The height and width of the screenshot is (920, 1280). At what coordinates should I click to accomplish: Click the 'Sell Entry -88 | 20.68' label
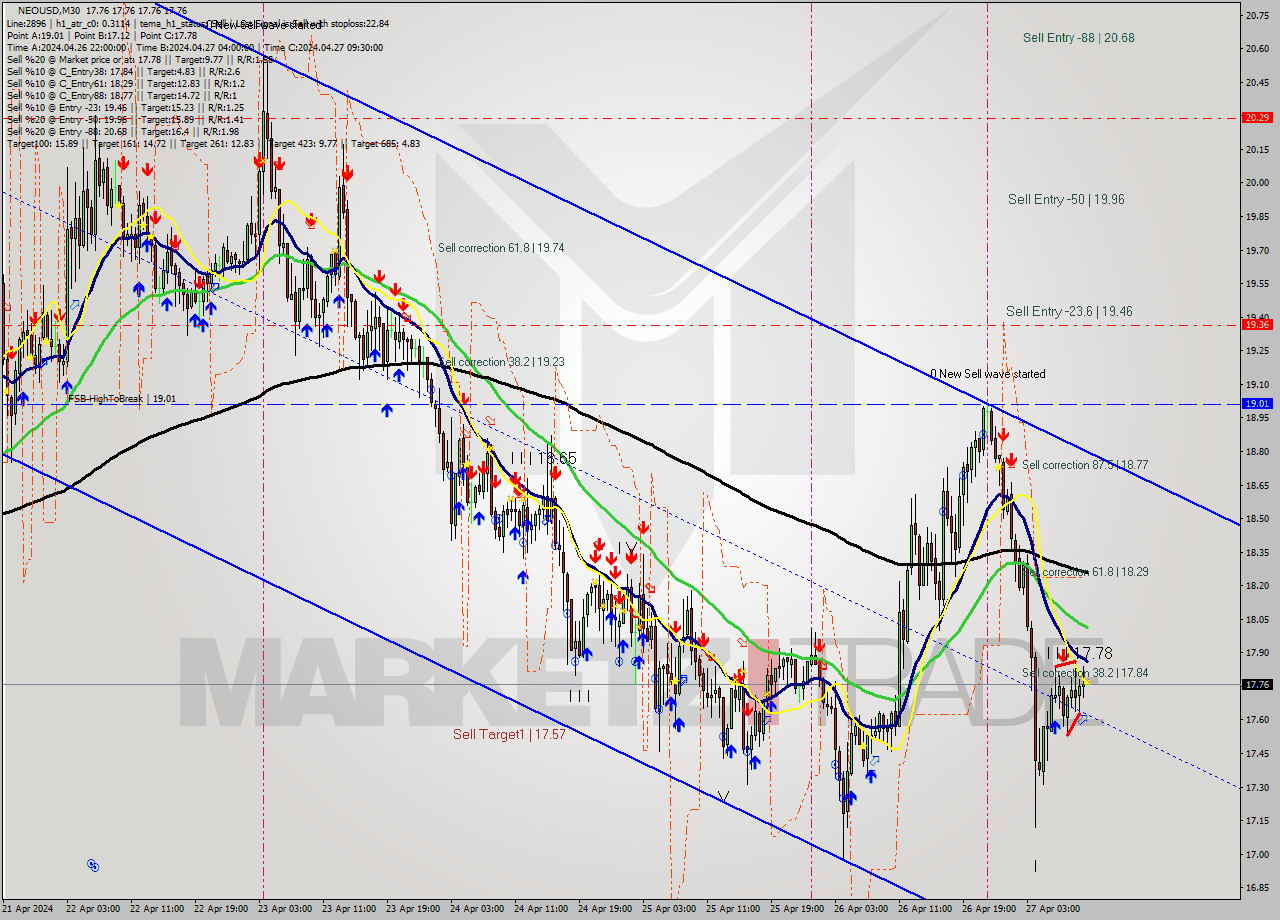pyautogui.click(x=1078, y=38)
